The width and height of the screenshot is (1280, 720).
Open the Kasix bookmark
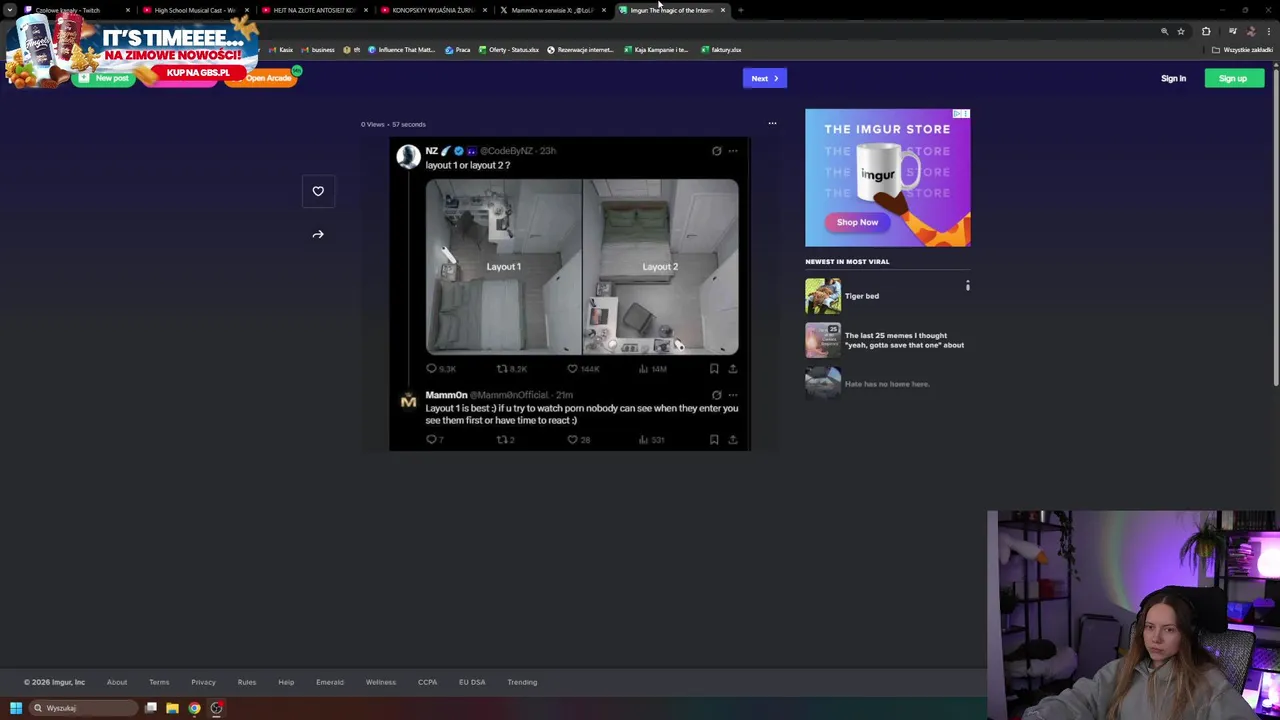pyautogui.click(x=281, y=50)
